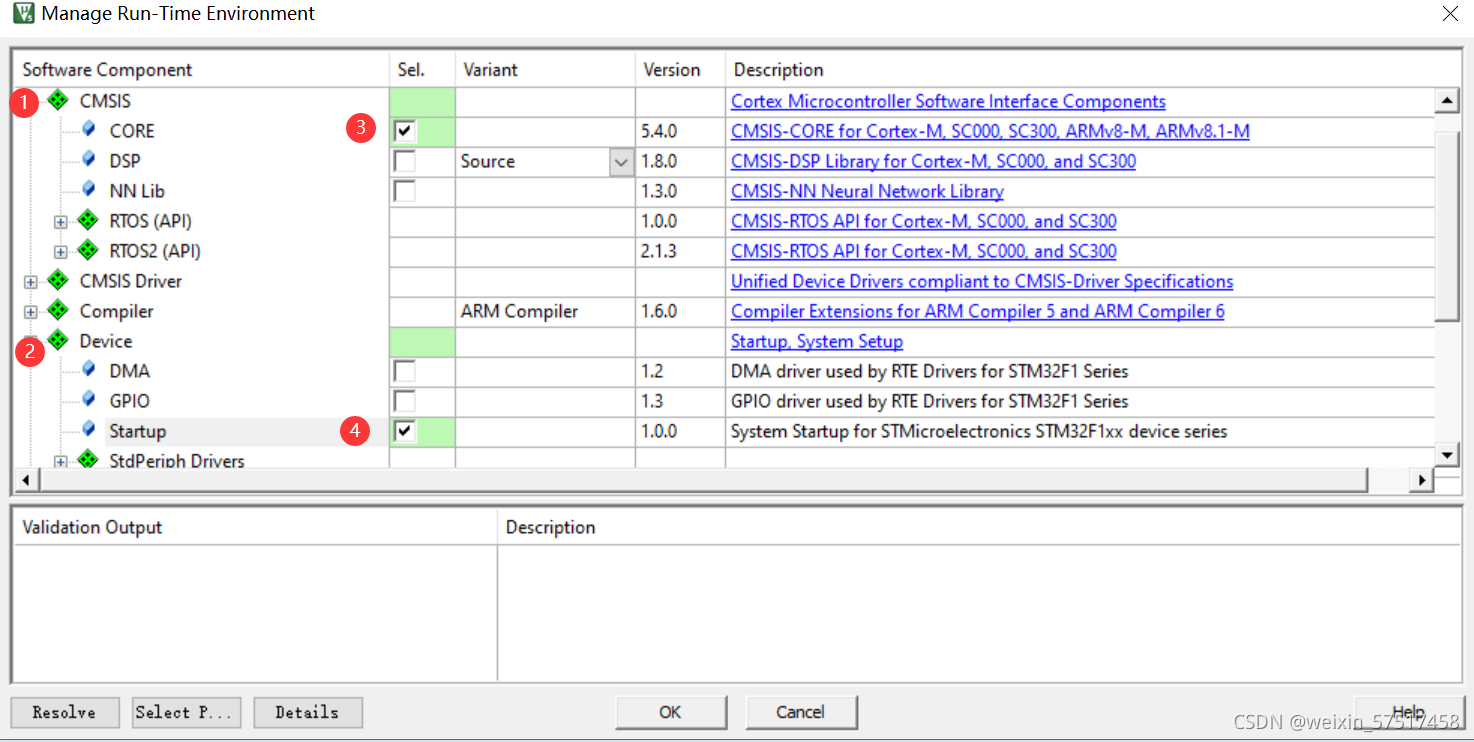Click the Version column header
Screen dimensions: 1474x742
pyautogui.click(x=680, y=70)
